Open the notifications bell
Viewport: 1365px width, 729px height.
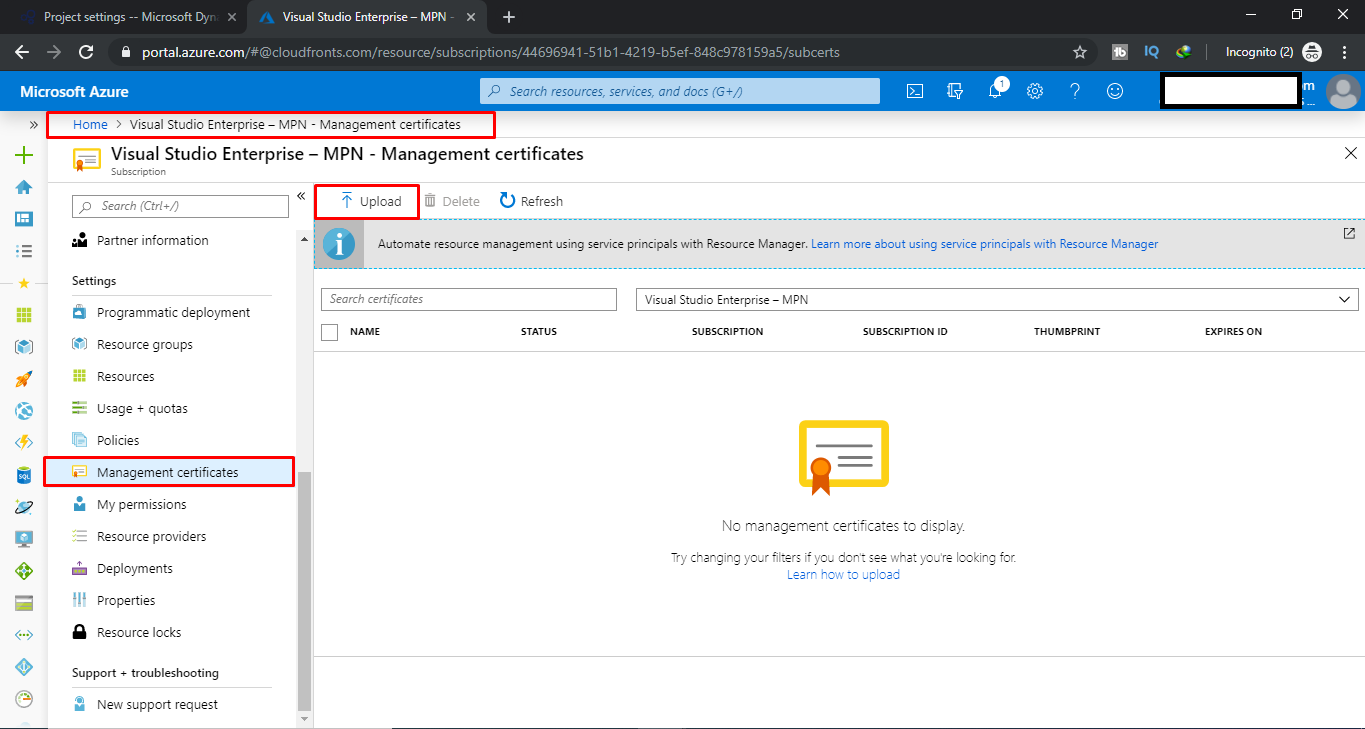995,91
